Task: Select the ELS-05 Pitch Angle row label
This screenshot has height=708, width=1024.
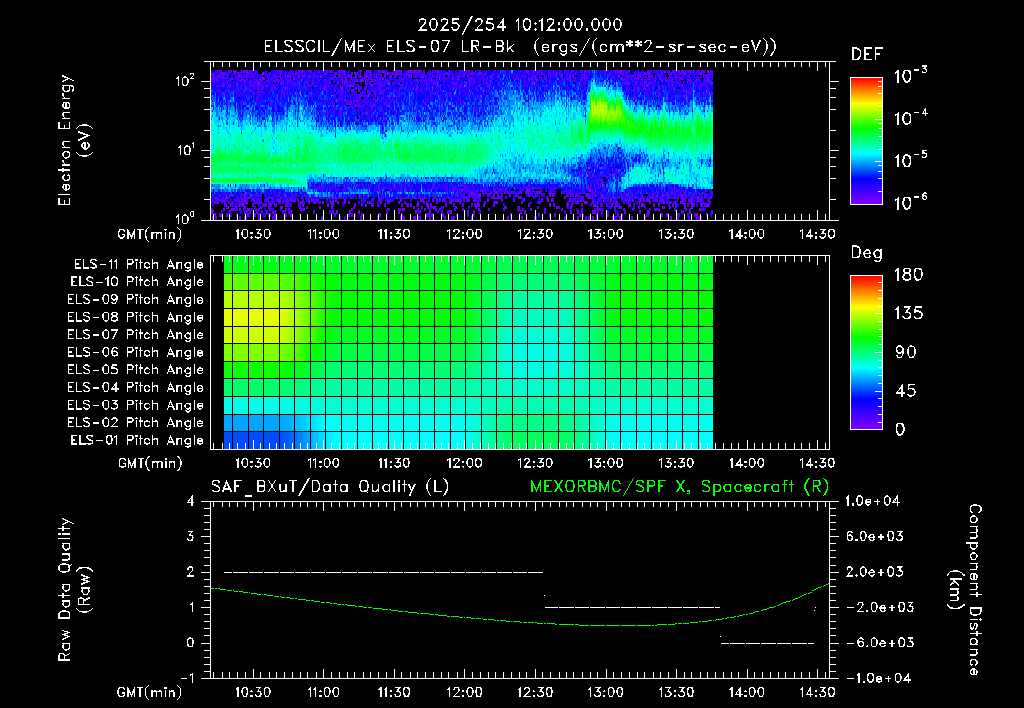Action: click(136, 370)
